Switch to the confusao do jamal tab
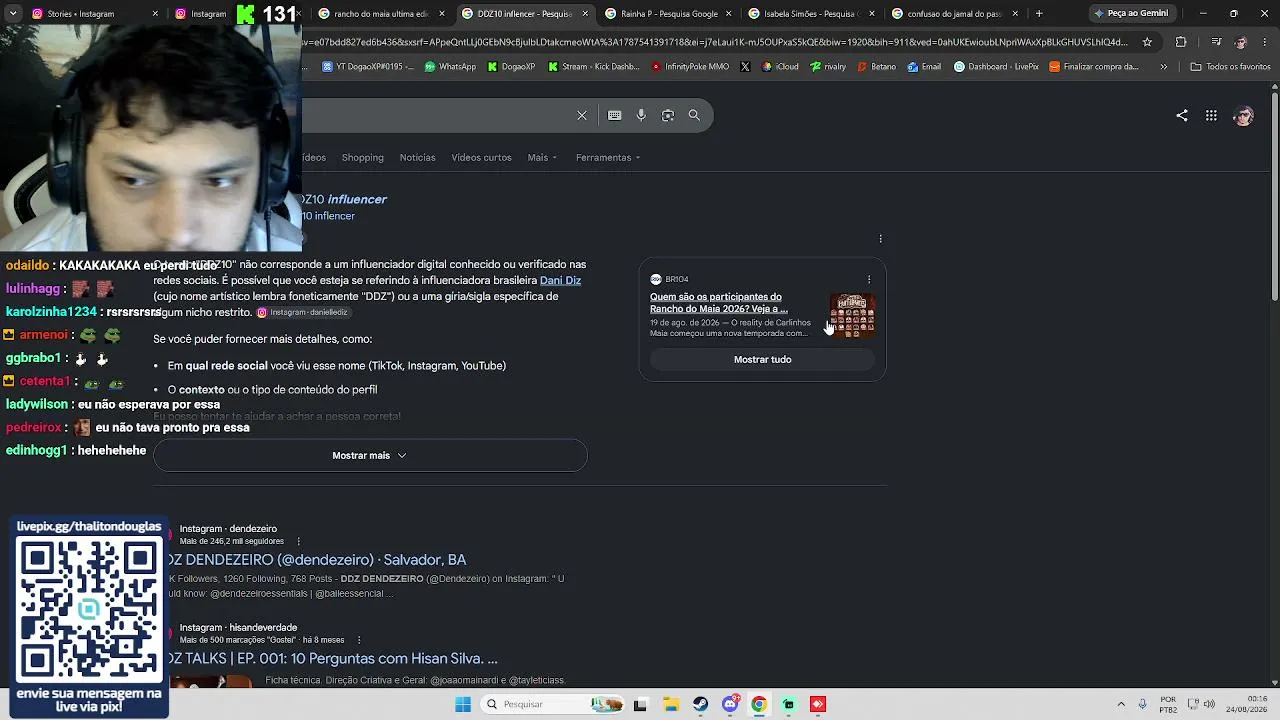This screenshot has height=720, width=1280. [x=954, y=14]
